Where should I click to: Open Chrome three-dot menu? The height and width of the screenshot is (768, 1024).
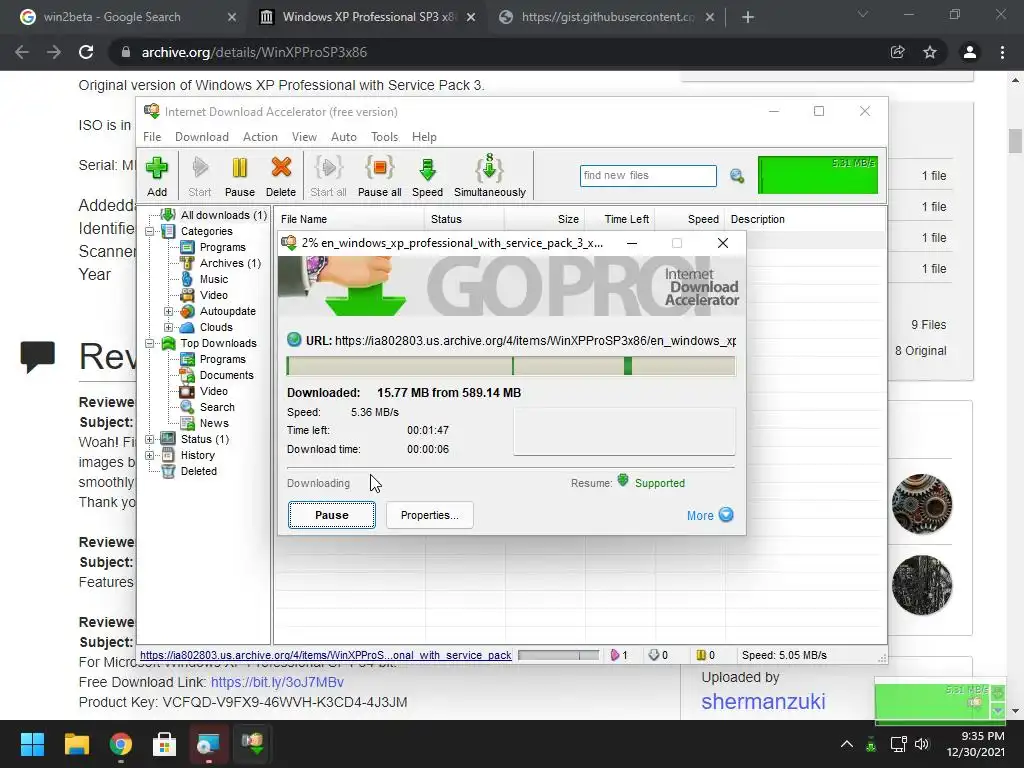[x=1002, y=52]
